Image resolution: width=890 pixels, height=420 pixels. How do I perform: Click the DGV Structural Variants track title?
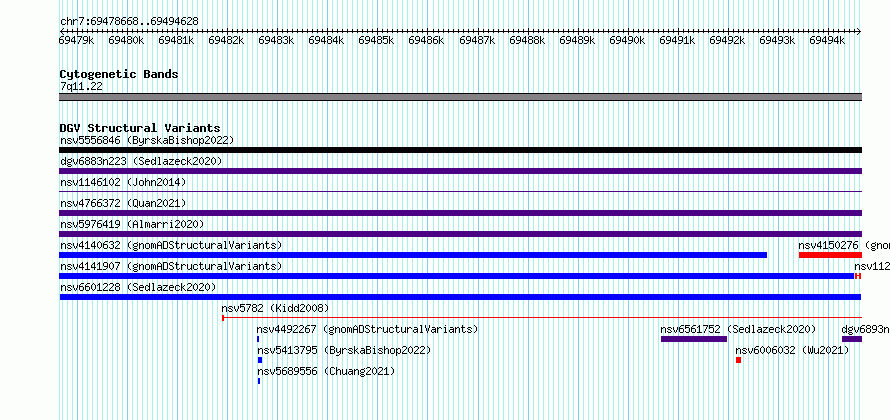pos(140,128)
